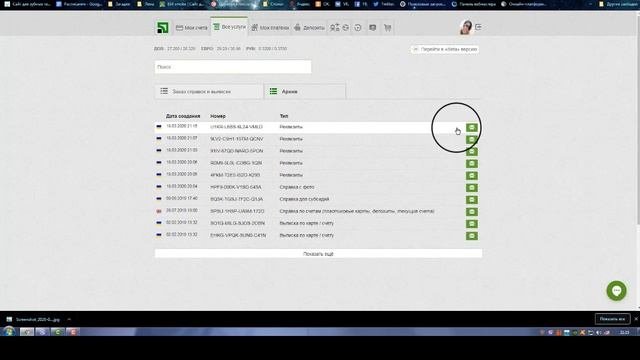This screenshot has height=360, width=640.
Task: Open the Другие закладки bookmarks folder
Action: (618, 4)
